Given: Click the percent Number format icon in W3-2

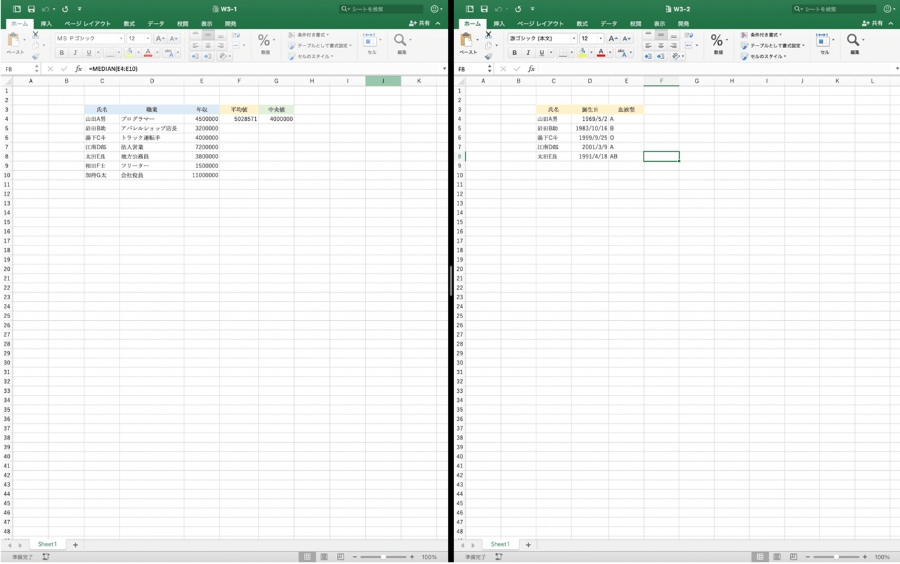Looking at the screenshot, I should tap(716, 40).
